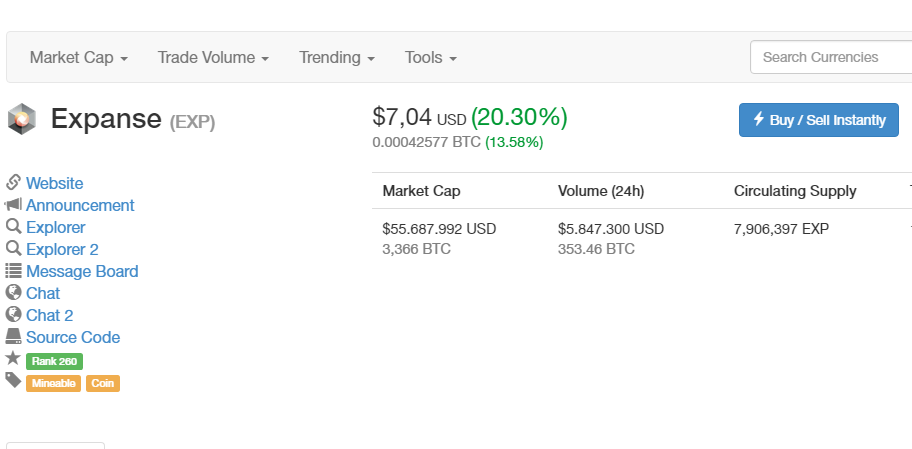The width and height of the screenshot is (912, 449).
Task: Open the Market Cap dropdown menu
Action: [78, 58]
